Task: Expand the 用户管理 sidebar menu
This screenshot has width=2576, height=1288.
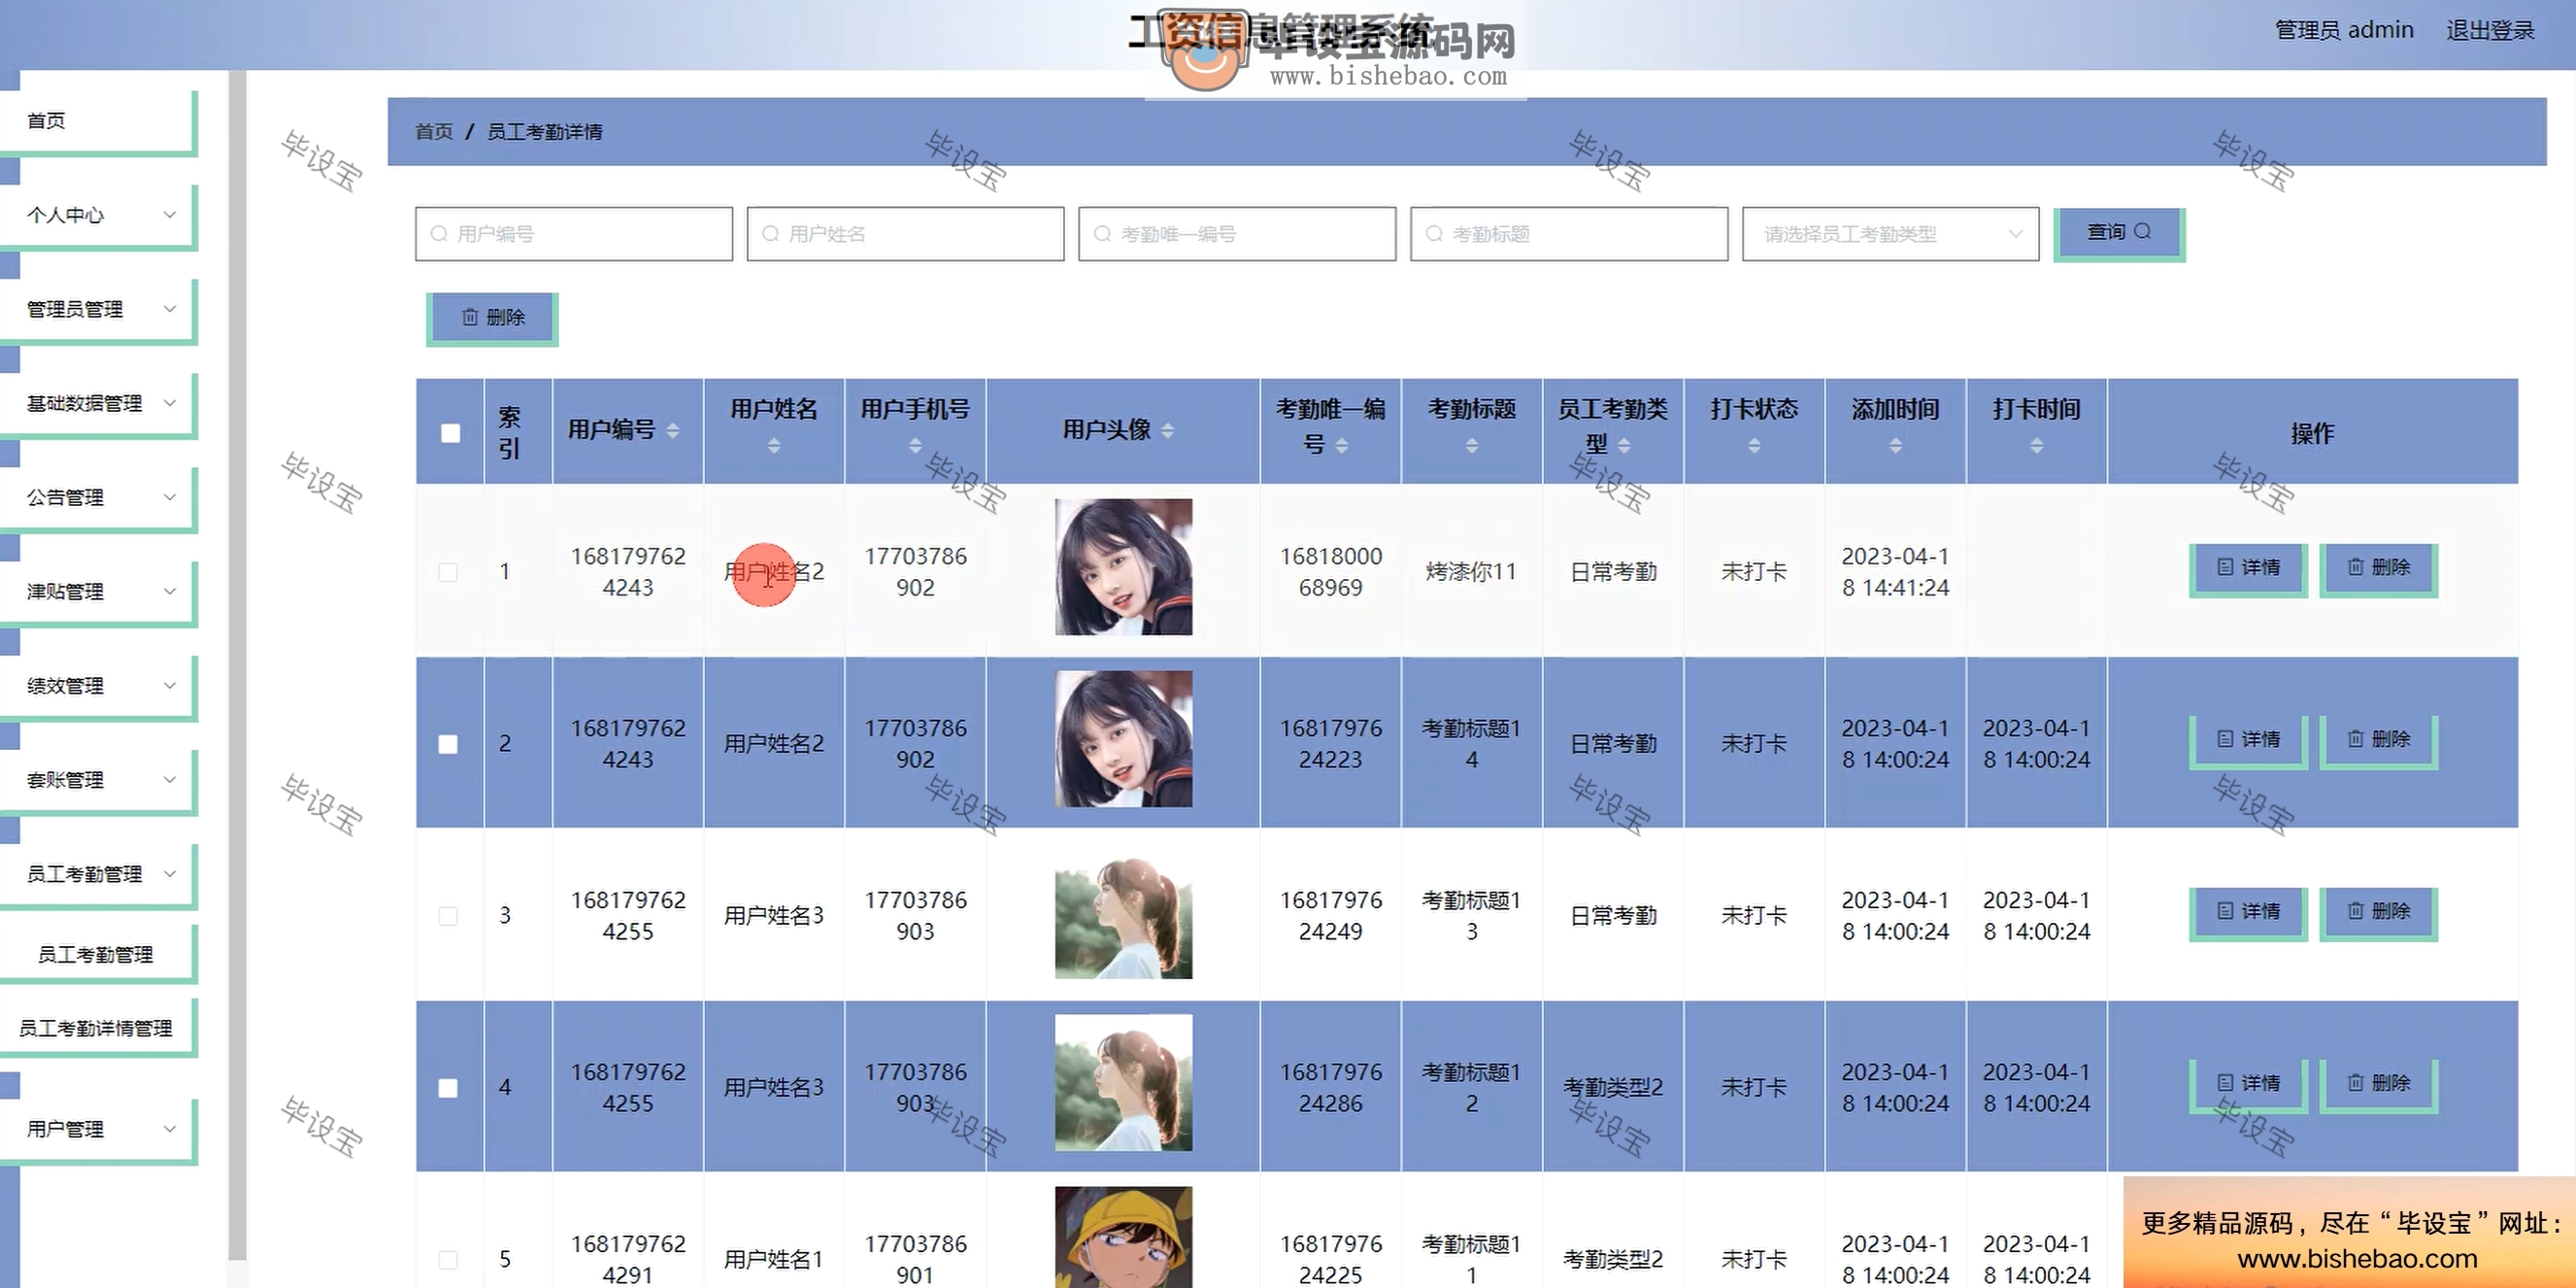Action: (98, 1130)
